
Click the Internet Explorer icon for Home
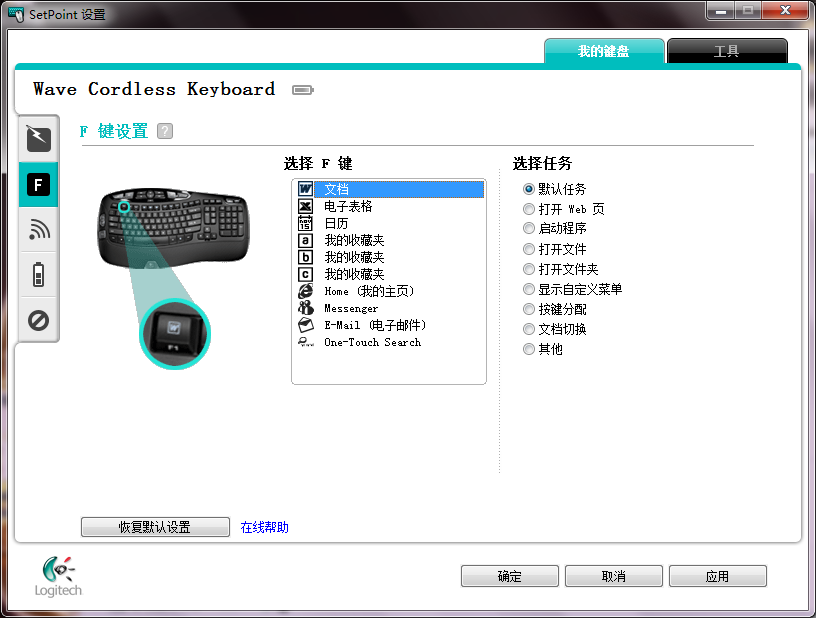click(x=305, y=291)
